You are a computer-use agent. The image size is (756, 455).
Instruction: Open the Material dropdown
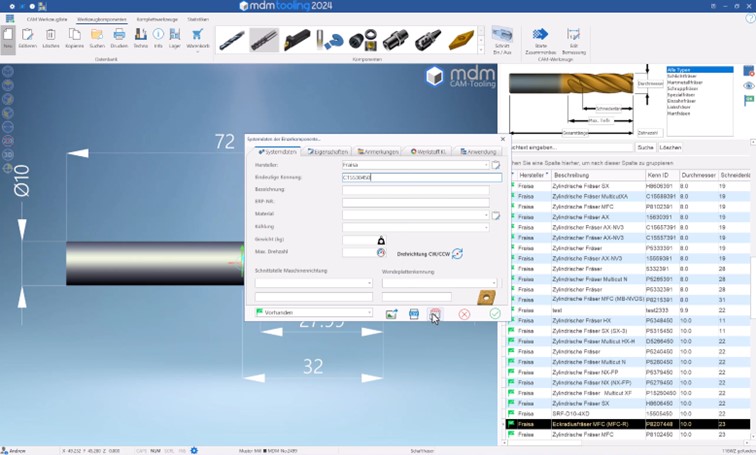486,215
